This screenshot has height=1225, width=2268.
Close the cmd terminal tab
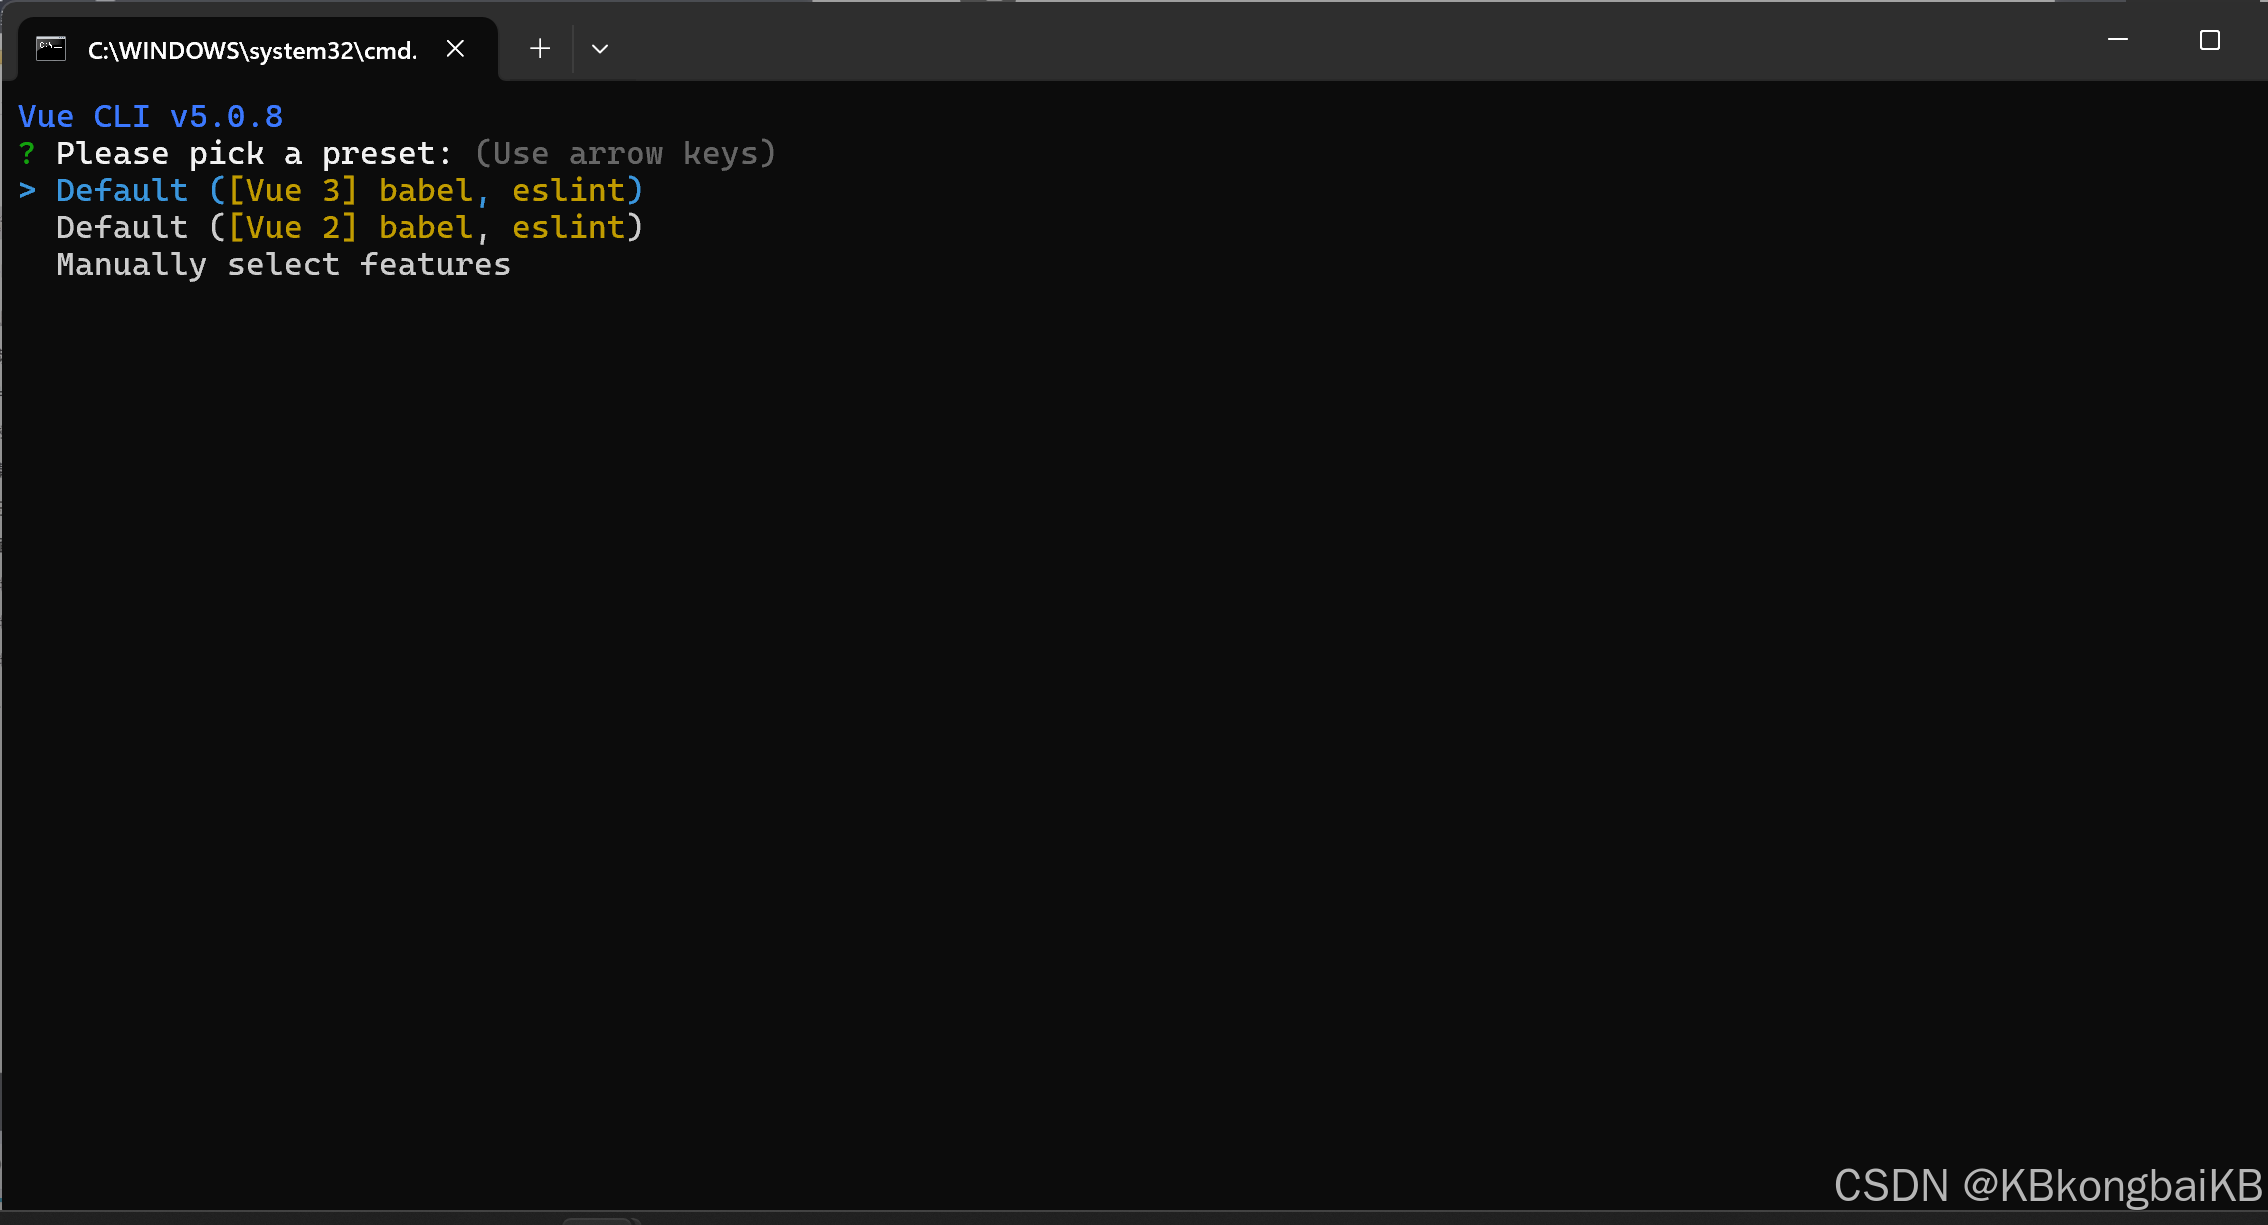coord(455,49)
